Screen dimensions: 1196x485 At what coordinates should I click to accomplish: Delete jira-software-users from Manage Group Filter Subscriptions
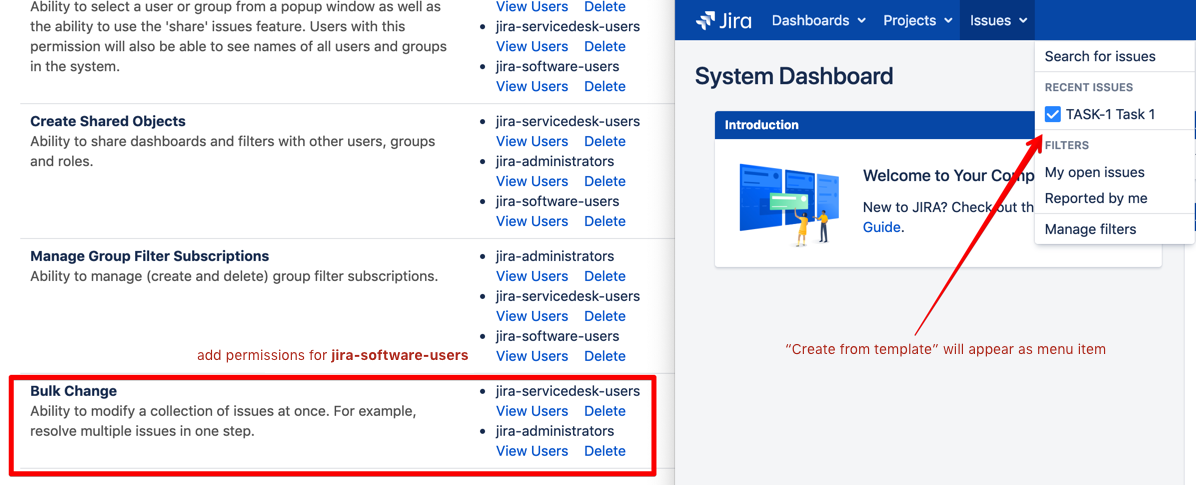tap(605, 356)
